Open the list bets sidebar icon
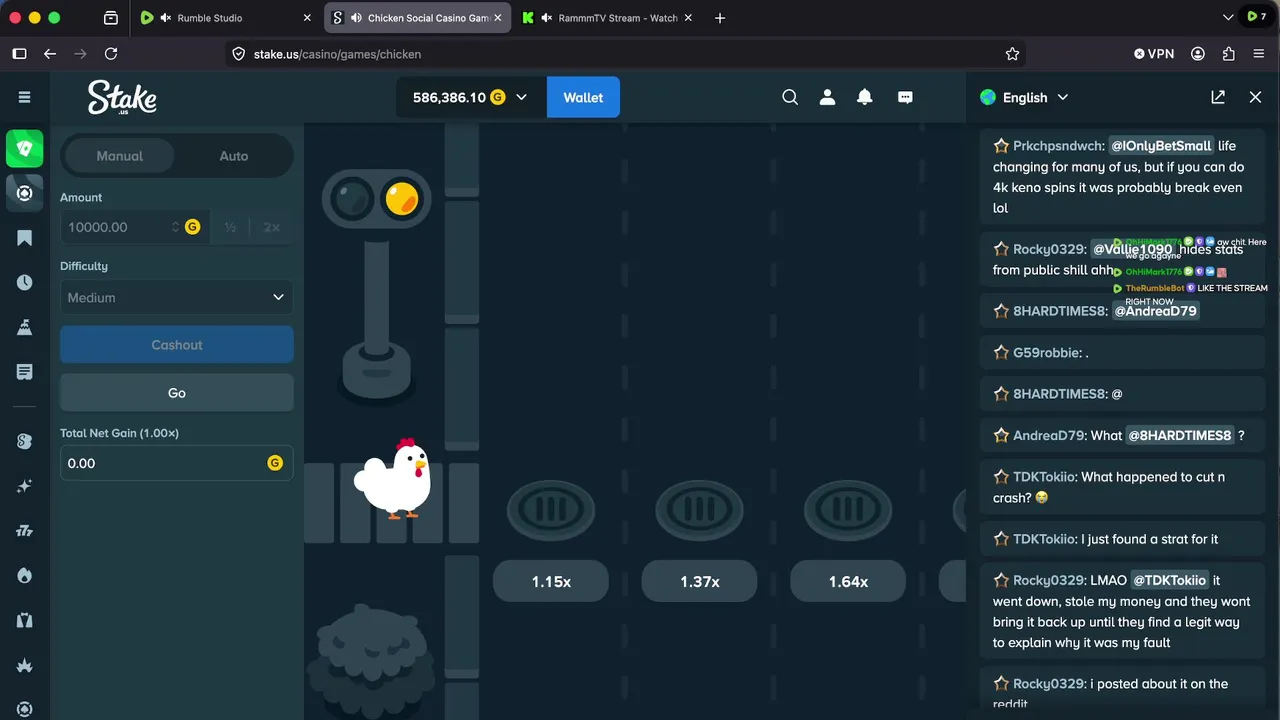This screenshot has height=720, width=1280. pos(25,372)
